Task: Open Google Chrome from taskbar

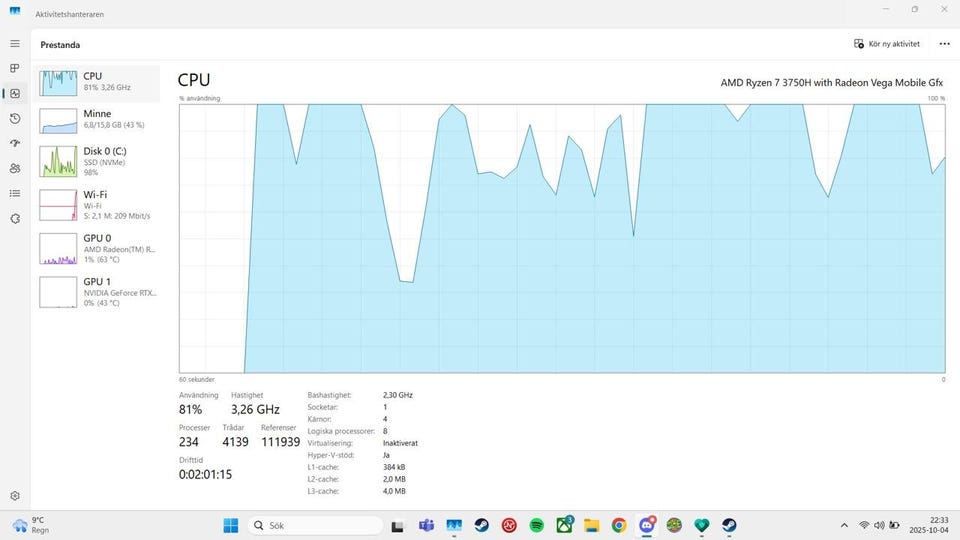Action: point(619,525)
